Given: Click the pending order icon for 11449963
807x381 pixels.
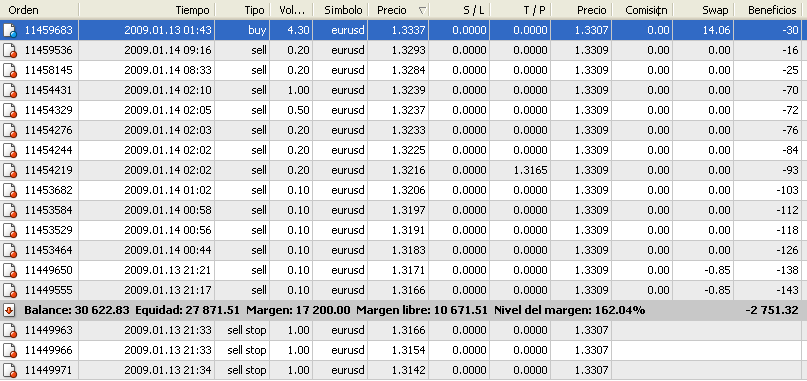Looking at the screenshot, I should (x=10, y=331).
